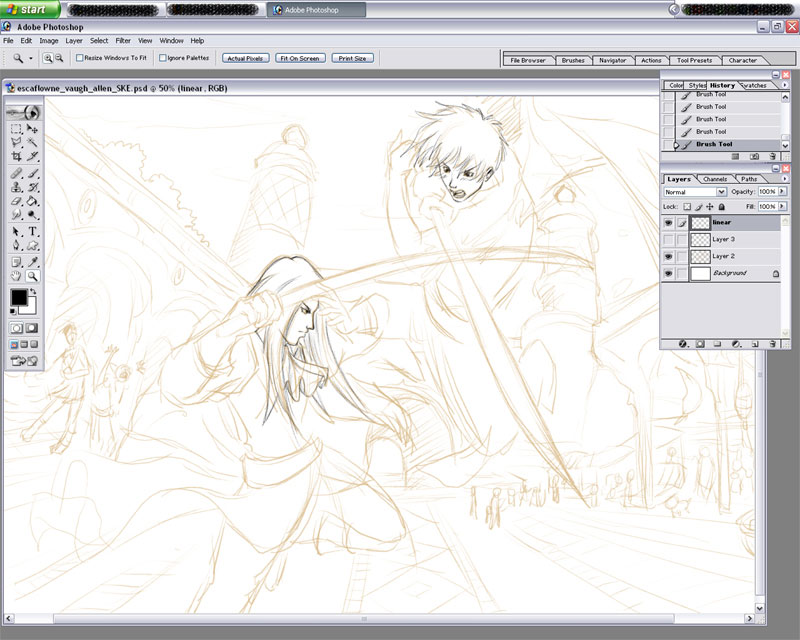The height and width of the screenshot is (640, 800).
Task: Enable Ignore Palettes checkbox
Action: pyautogui.click(x=163, y=58)
